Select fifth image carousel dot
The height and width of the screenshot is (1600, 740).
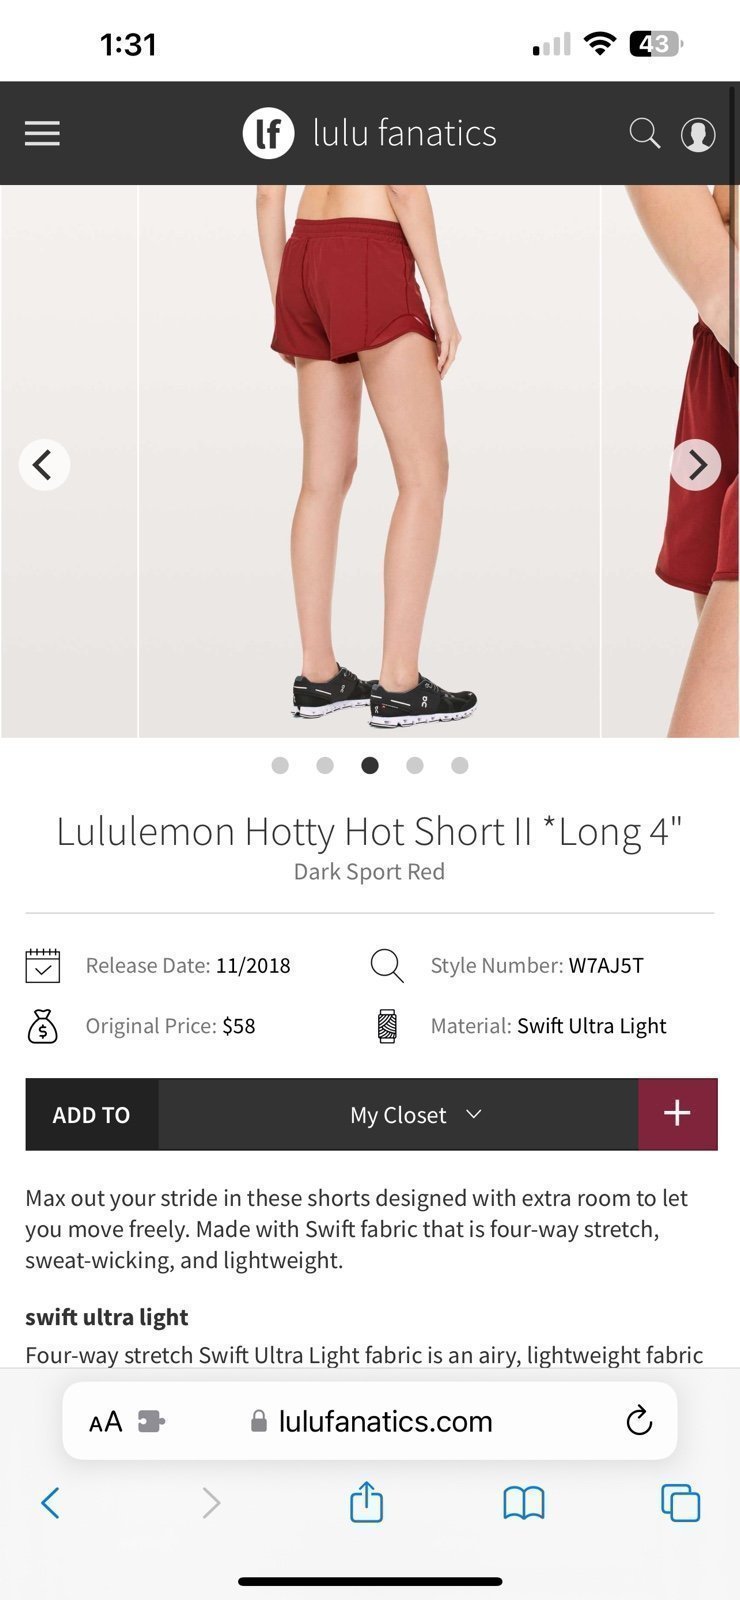click(460, 765)
